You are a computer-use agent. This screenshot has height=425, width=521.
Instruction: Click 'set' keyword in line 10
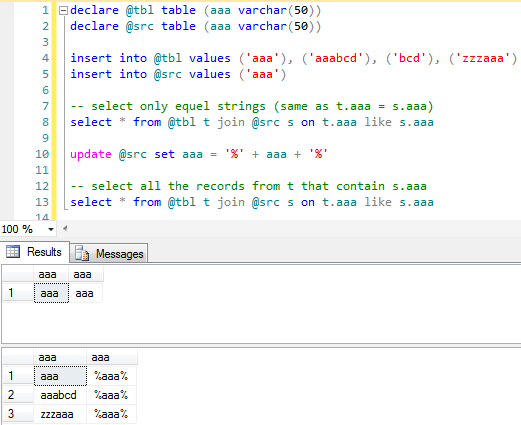164,154
